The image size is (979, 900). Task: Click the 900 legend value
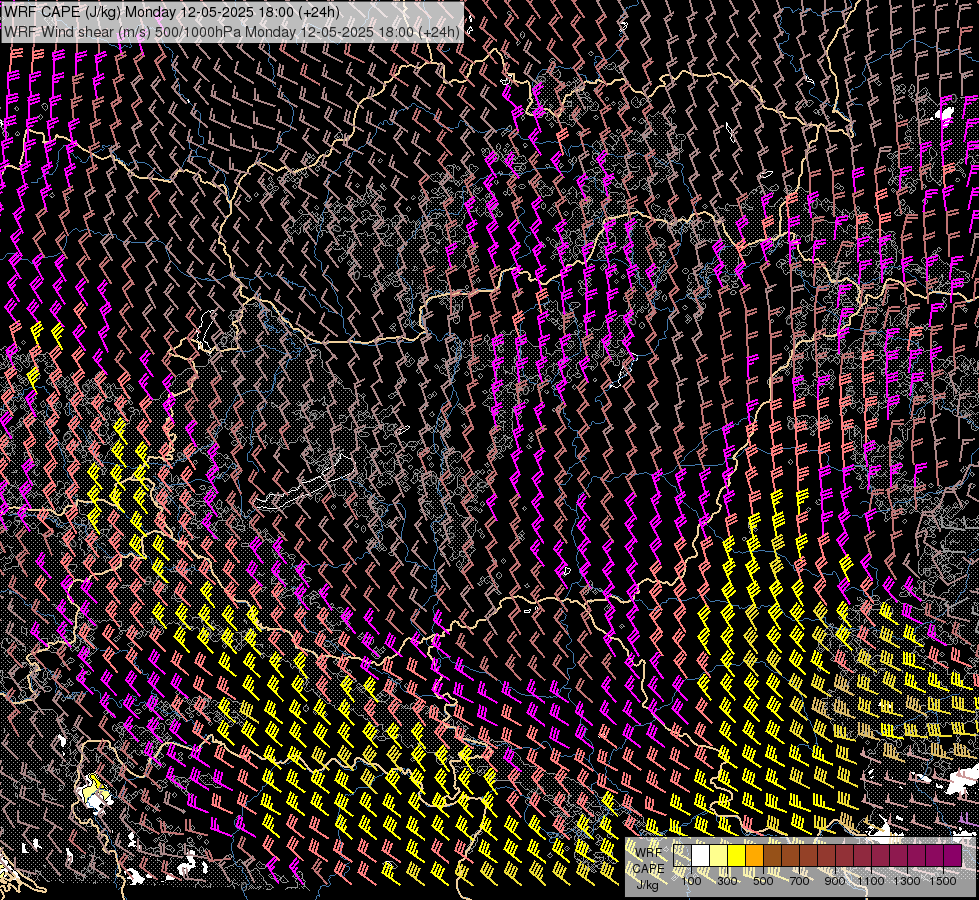pyautogui.click(x=835, y=881)
